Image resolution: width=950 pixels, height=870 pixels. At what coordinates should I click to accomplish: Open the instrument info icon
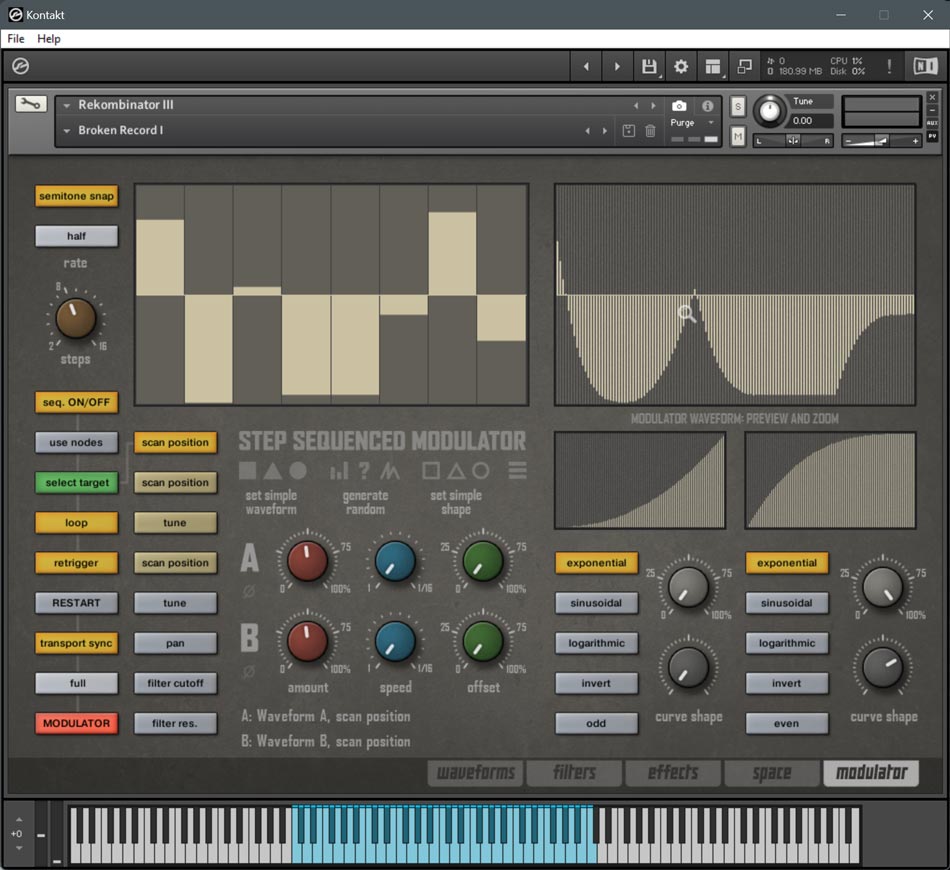[x=708, y=106]
